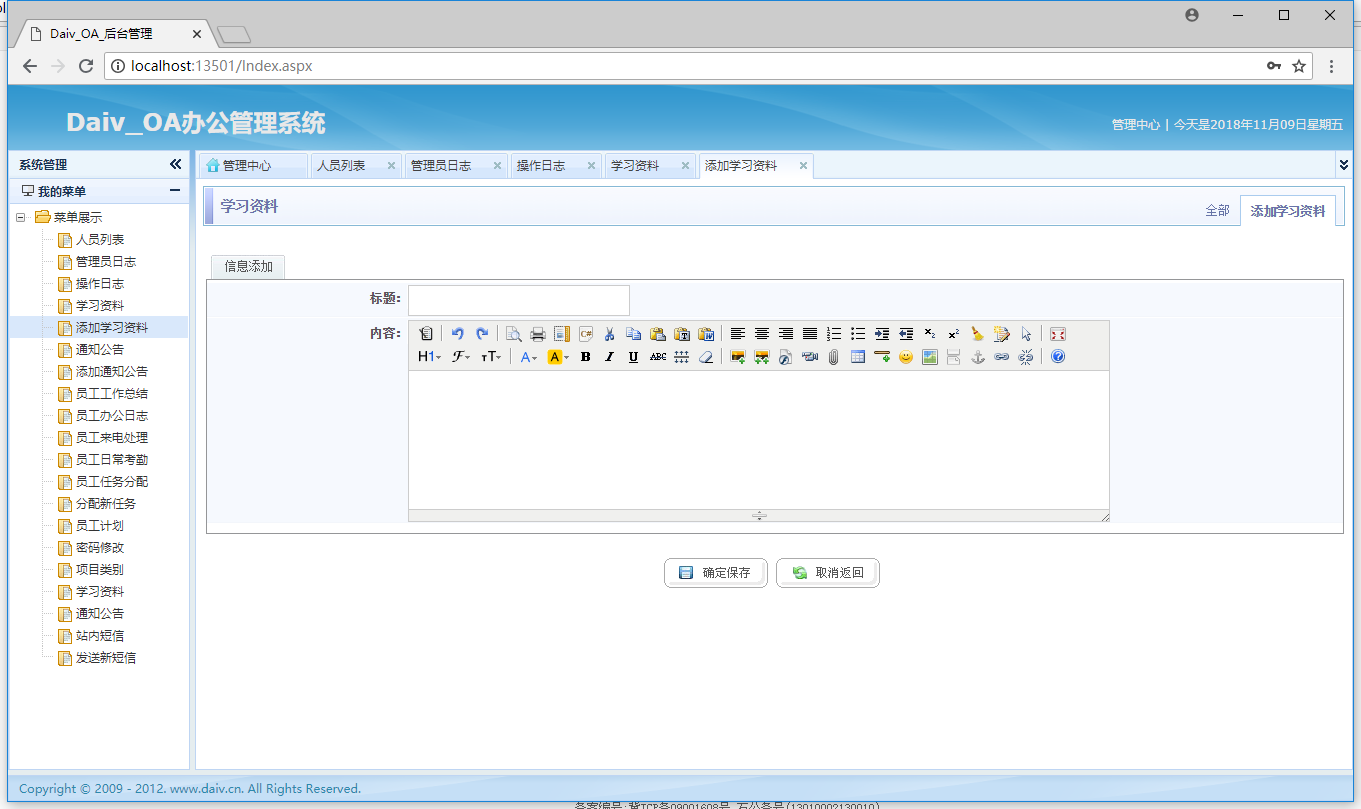
Task: Open 员工日常考勤 in menu tree
Action: point(111,460)
